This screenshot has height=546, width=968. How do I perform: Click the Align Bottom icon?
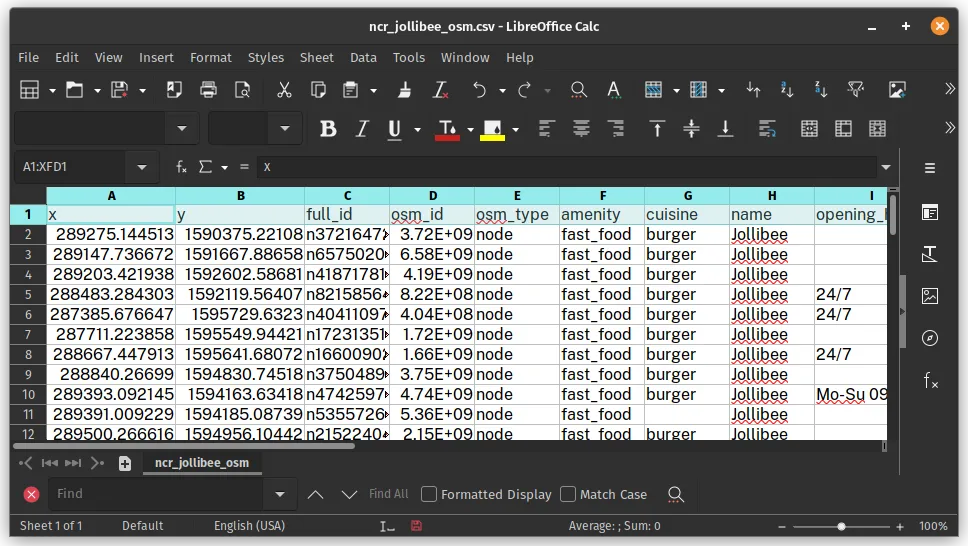[725, 128]
